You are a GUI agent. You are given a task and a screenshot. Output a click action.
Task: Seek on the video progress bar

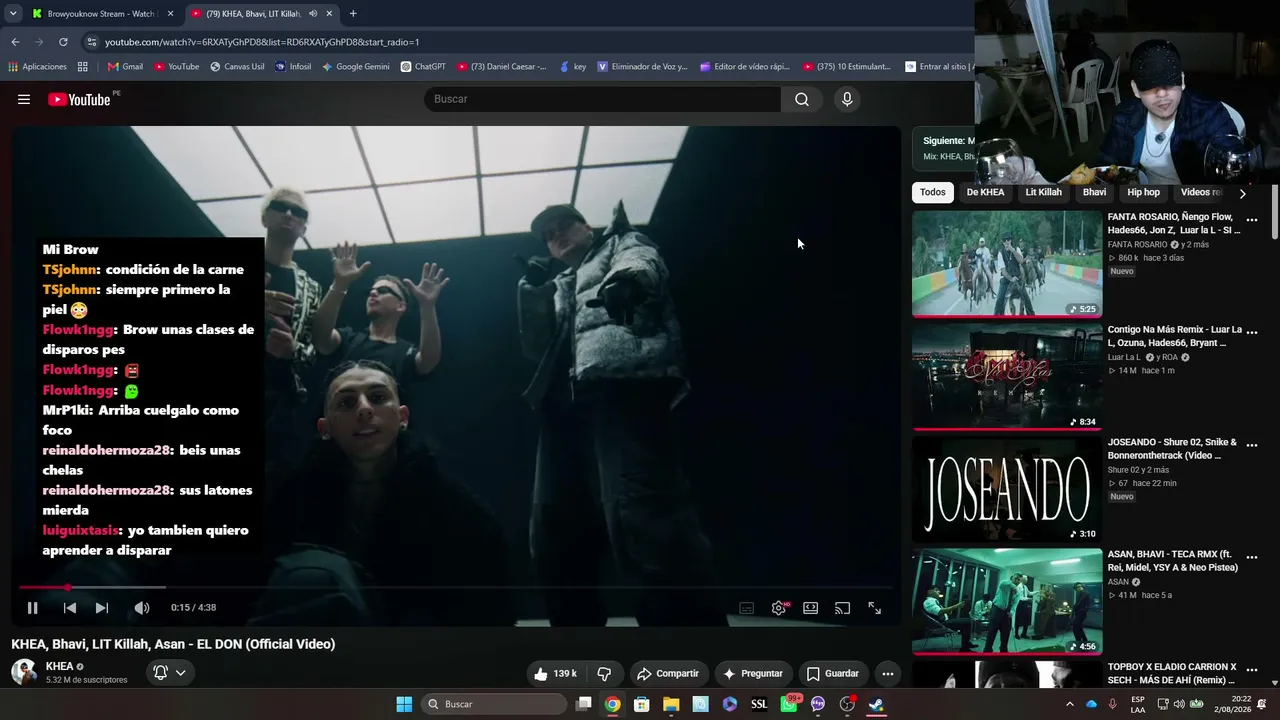455,587
